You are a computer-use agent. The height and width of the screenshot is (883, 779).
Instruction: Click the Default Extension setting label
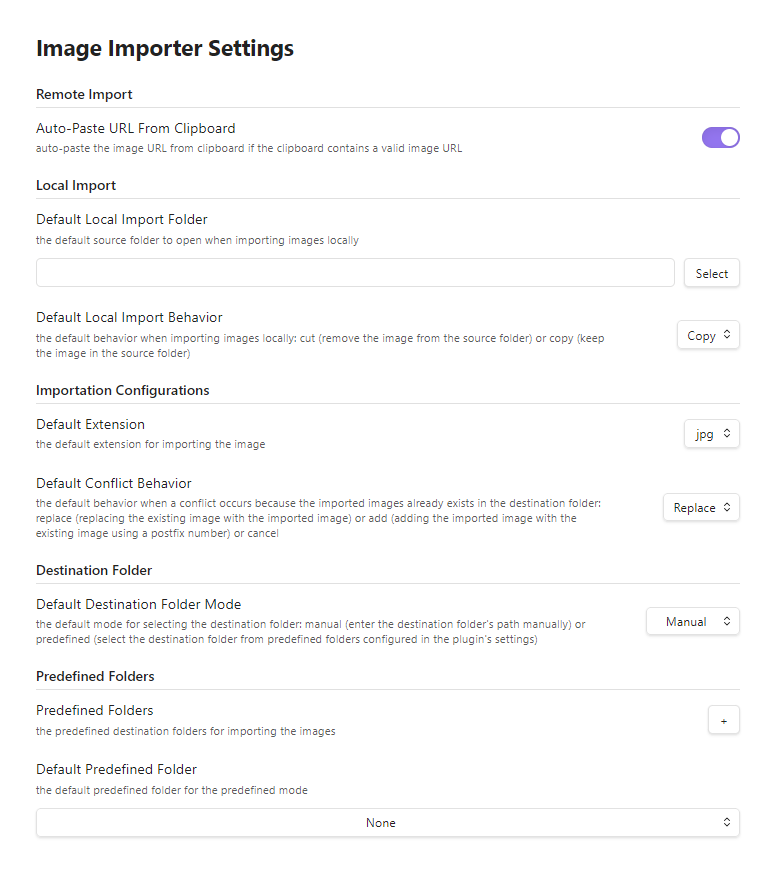(x=90, y=424)
